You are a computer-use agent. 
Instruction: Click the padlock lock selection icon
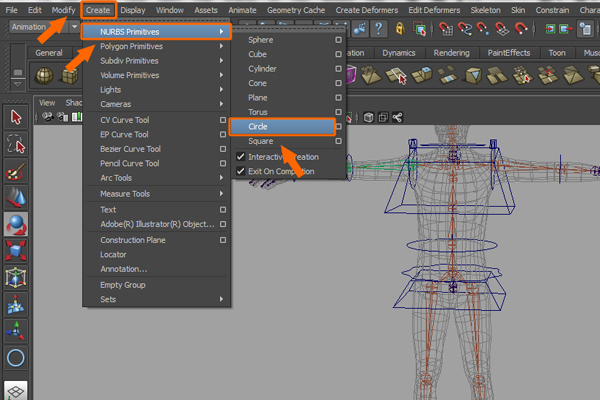pyautogui.click(x=400, y=29)
